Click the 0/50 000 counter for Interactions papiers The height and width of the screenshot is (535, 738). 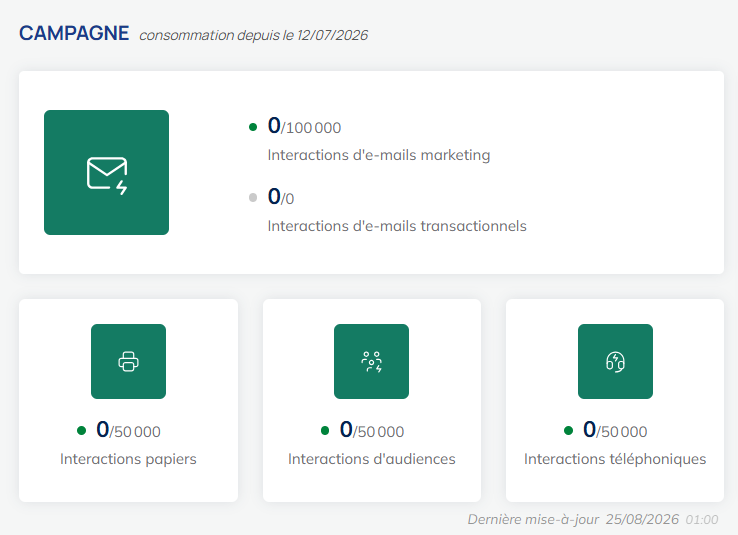tap(128, 430)
